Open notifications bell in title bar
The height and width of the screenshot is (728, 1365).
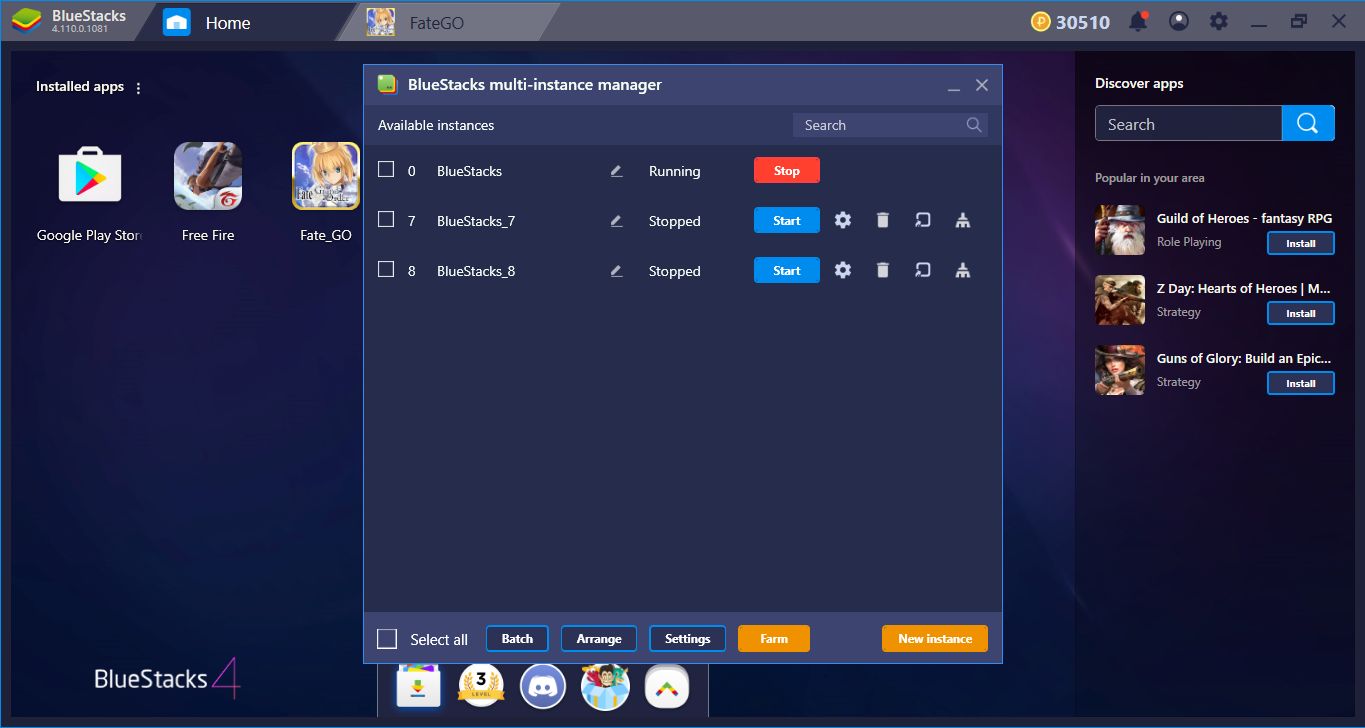(x=1138, y=21)
